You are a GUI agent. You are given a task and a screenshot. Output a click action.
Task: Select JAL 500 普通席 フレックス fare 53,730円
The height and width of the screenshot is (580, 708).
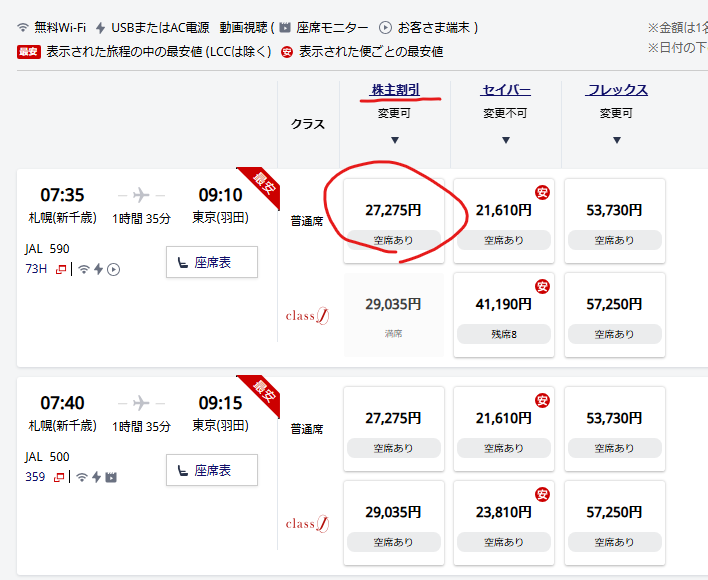click(615, 429)
